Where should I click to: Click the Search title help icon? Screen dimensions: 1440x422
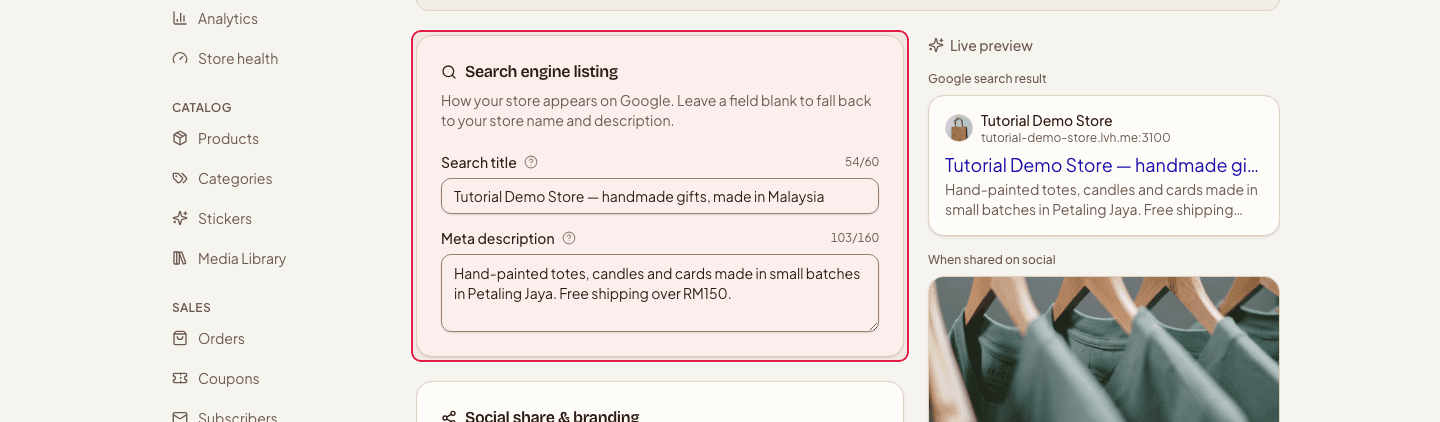pos(531,162)
